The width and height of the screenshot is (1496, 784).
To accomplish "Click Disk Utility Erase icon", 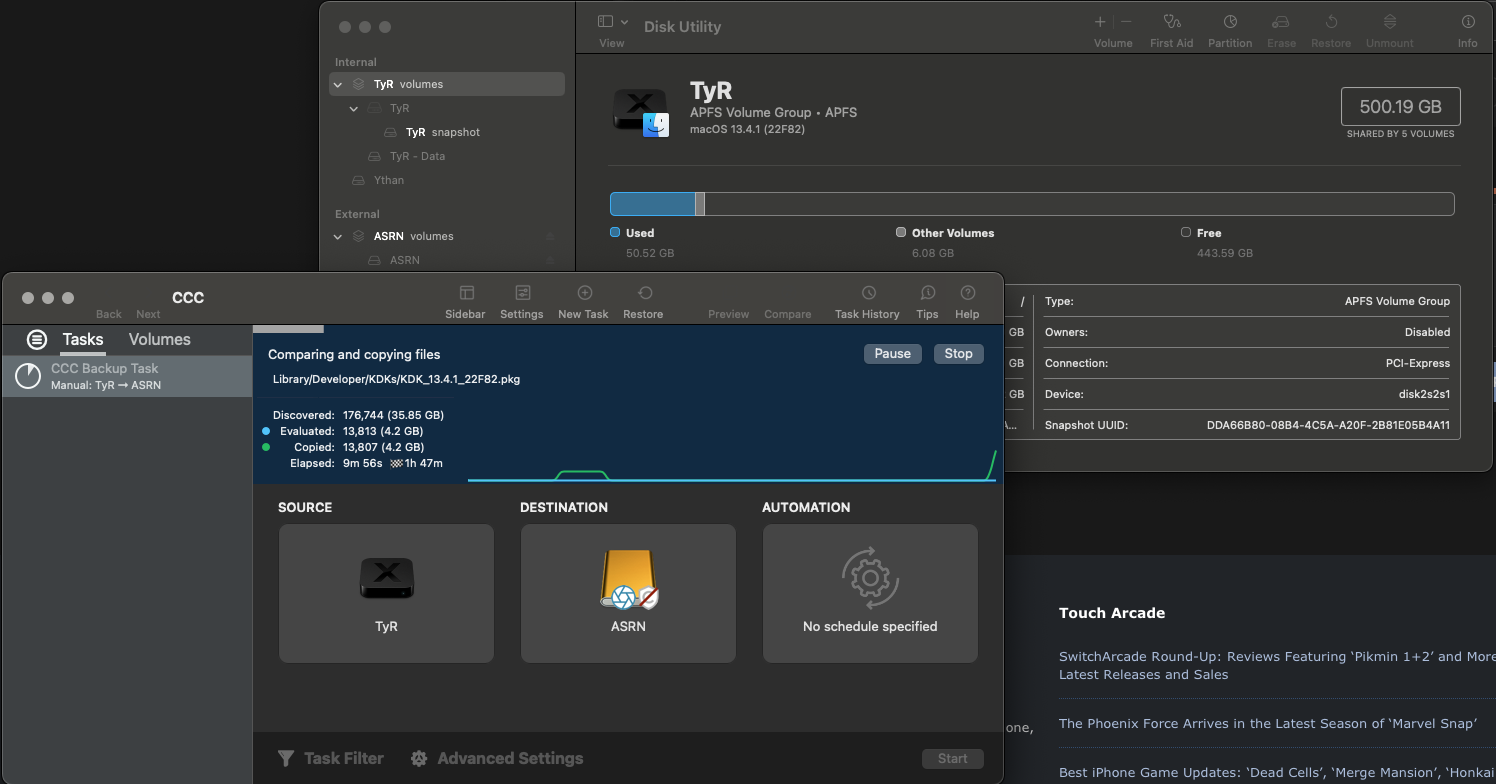I will (x=1281, y=21).
